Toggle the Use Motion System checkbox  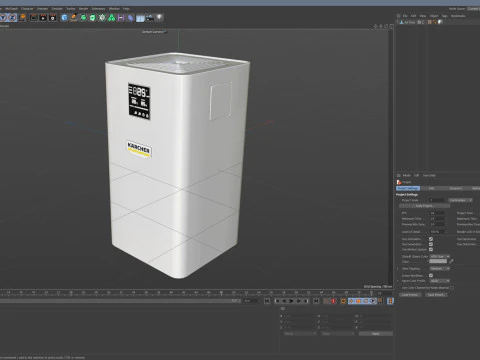(431, 249)
